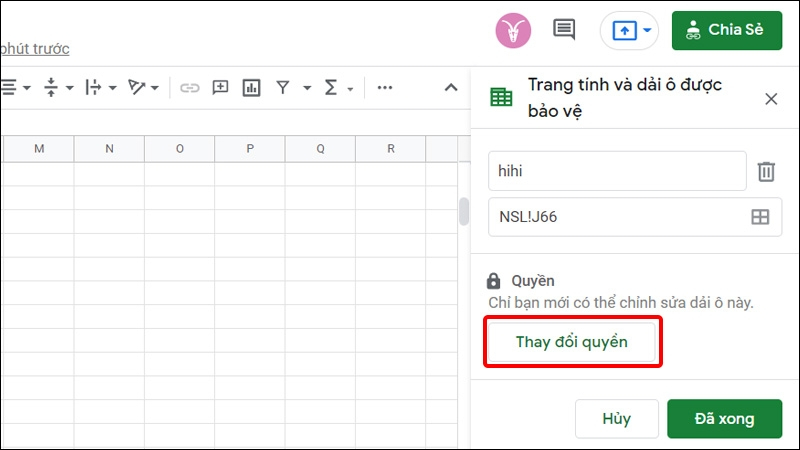Click the pink goat account avatar
The width and height of the screenshot is (800, 450).
click(513, 31)
